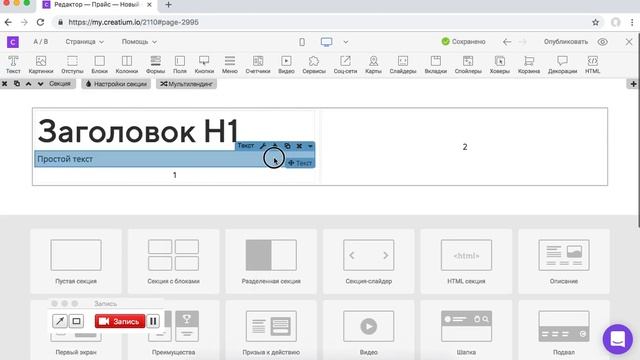640x360 pixels.
Task: Click the Заголовок H1 heading
Action: pyautogui.click(x=138, y=131)
